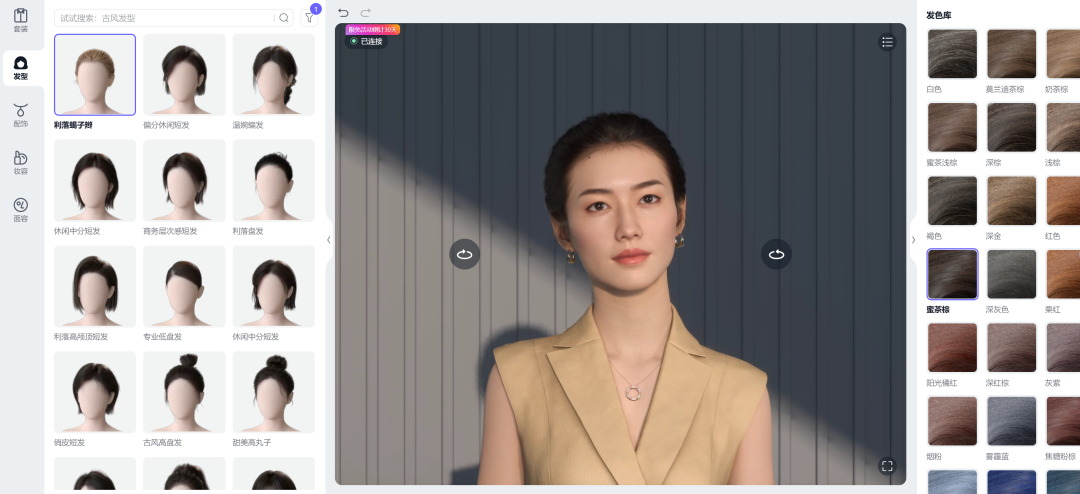Screen dimensions: 1080x494
Task: Select the 白色 hair color swatch
Action: coord(953,54)
